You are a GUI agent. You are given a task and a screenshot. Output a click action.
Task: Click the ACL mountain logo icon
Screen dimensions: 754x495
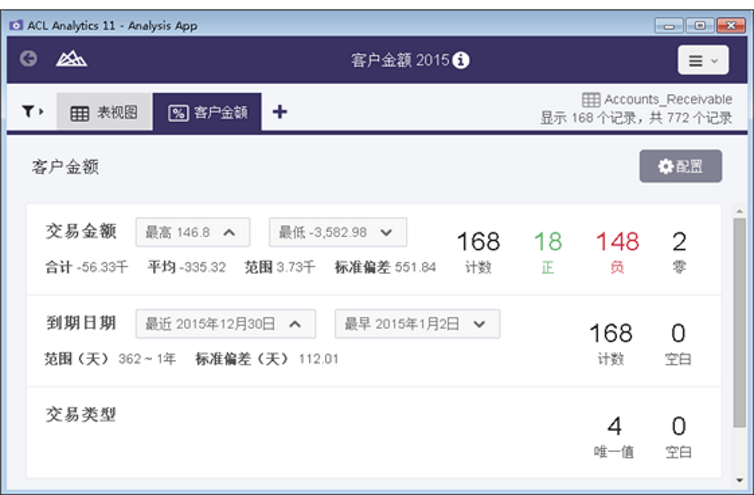click(x=71, y=60)
